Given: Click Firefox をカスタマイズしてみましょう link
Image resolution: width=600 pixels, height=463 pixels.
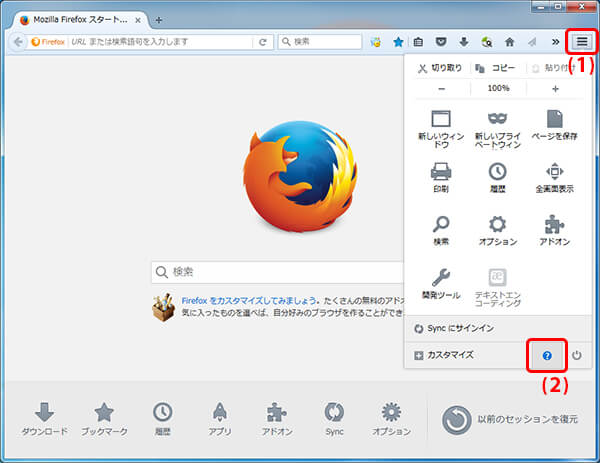Looking at the screenshot, I should pos(249,301).
